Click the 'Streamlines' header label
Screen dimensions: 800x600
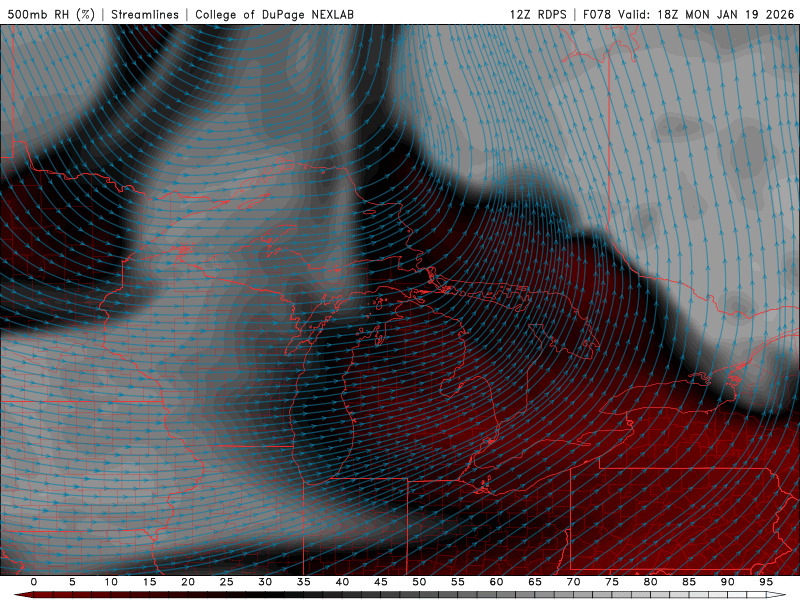click(x=145, y=14)
